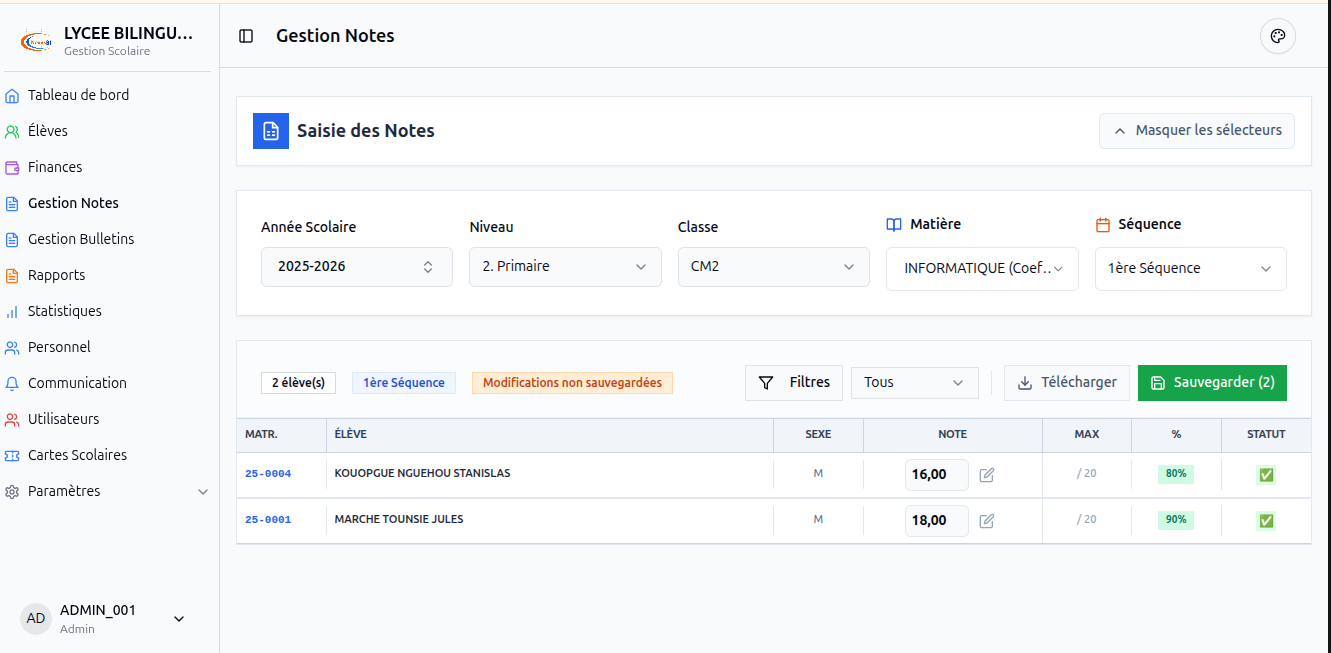Click the Utilisateurs red people icon
The width and height of the screenshot is (1331, 653).
[x=12, y=420]
